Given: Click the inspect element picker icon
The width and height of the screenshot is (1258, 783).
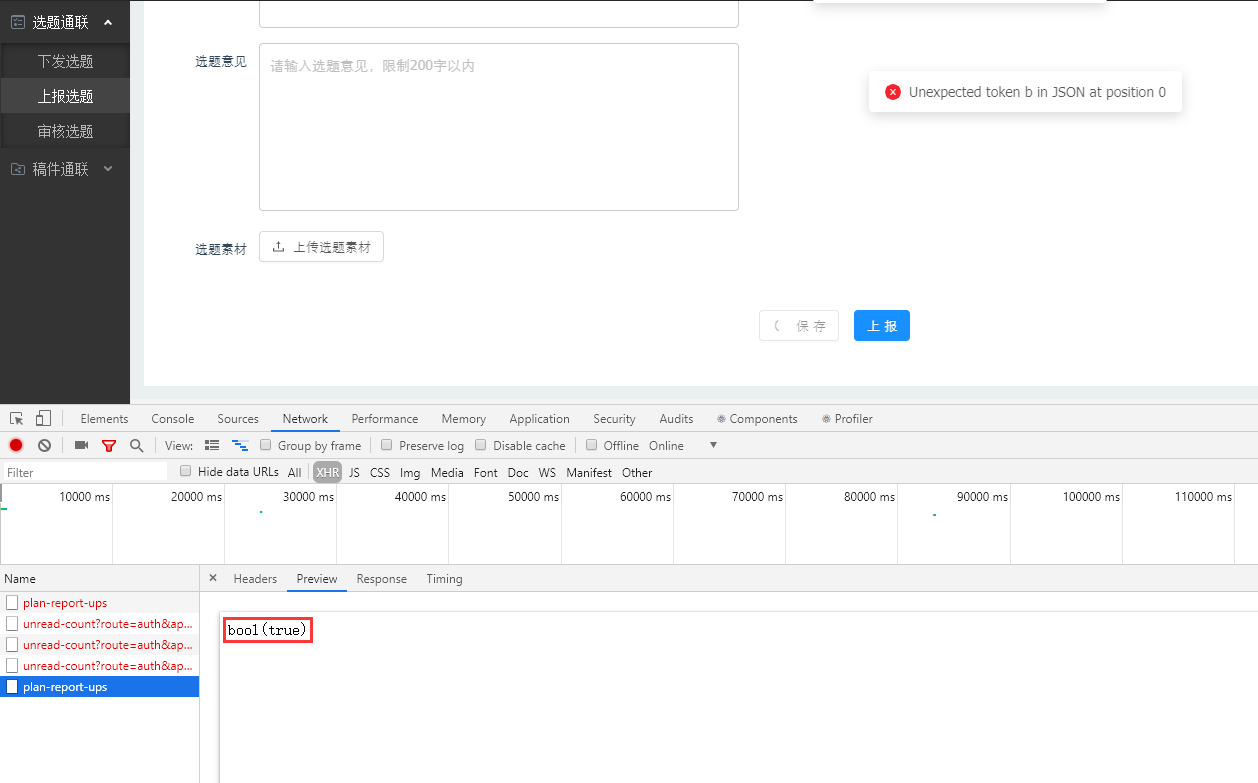Looking at the screenshot, I should point(17,419).
